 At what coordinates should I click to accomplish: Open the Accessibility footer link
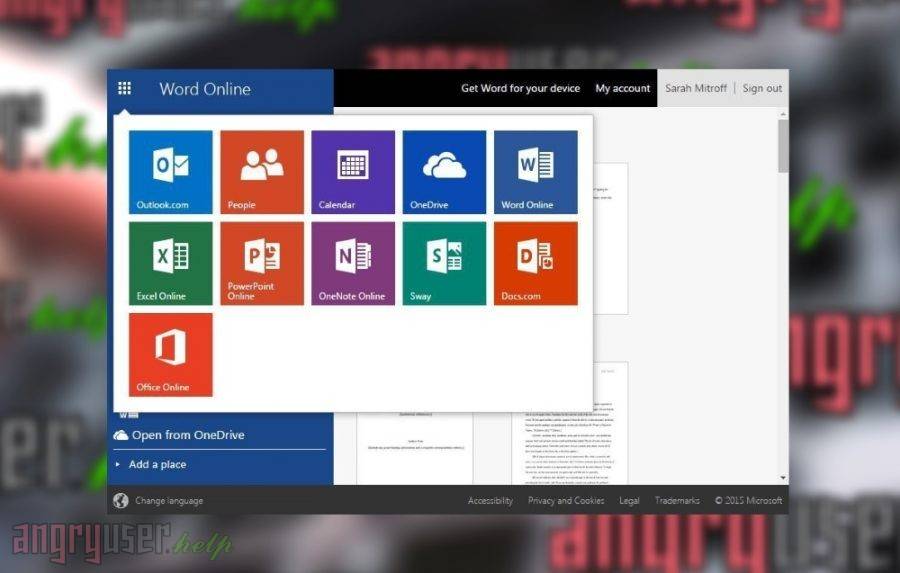(x=490, y=501)
